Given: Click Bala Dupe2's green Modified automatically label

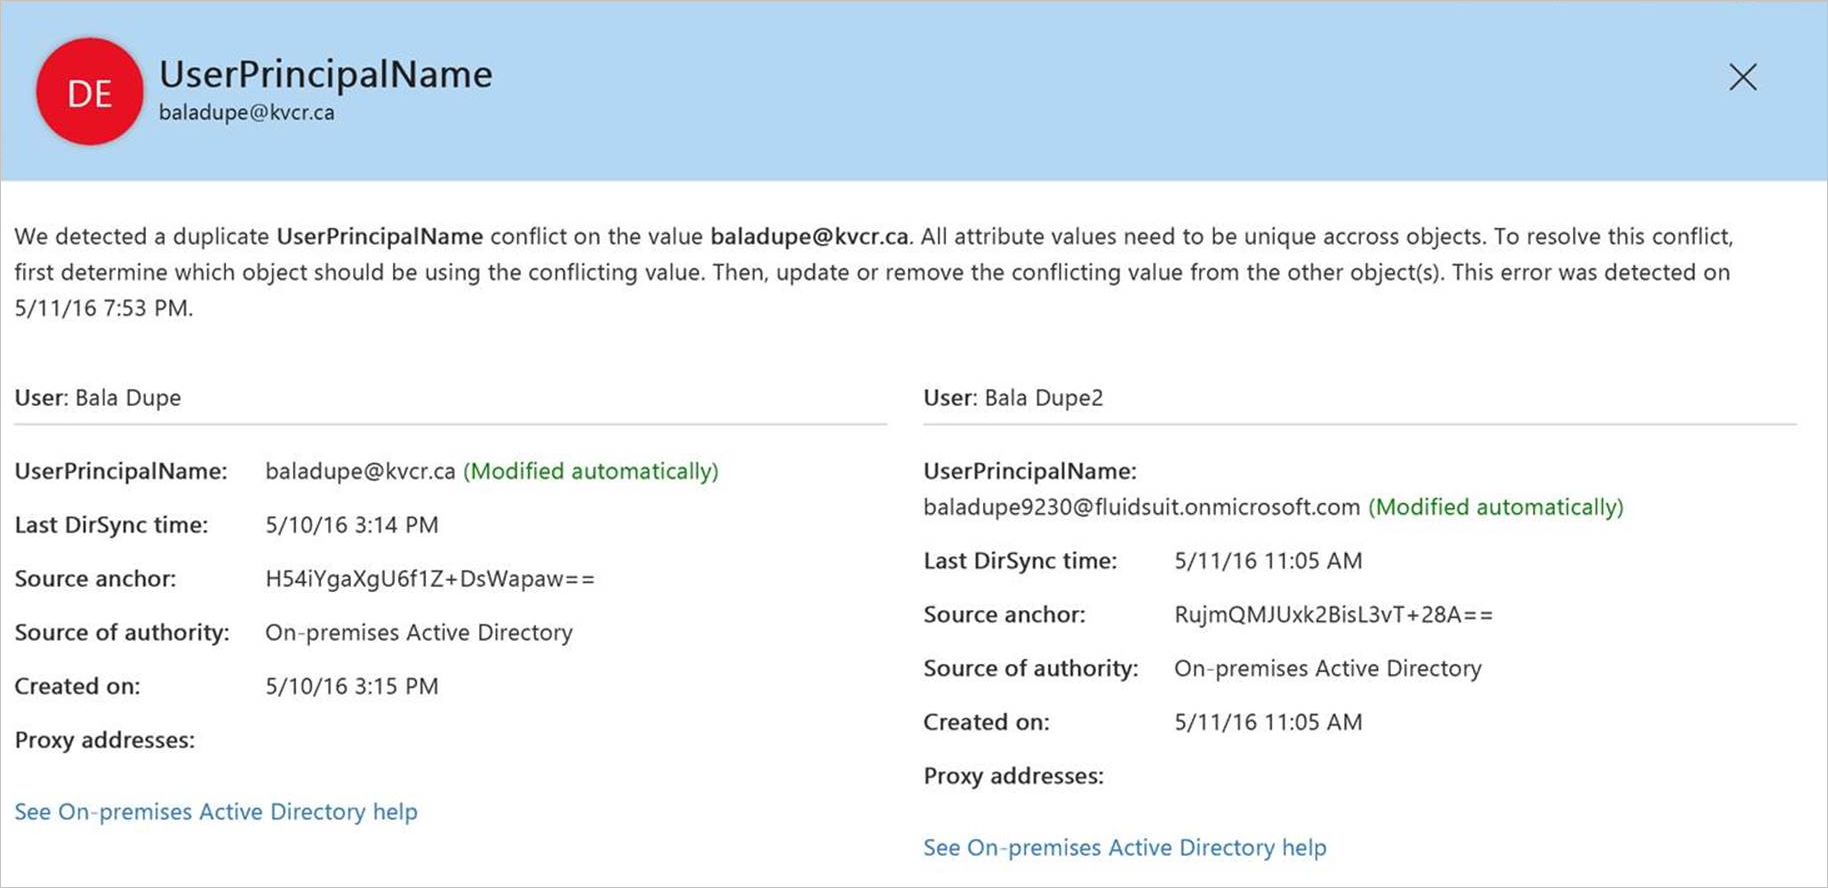Looking at the screenshot, I should 1496,507.
